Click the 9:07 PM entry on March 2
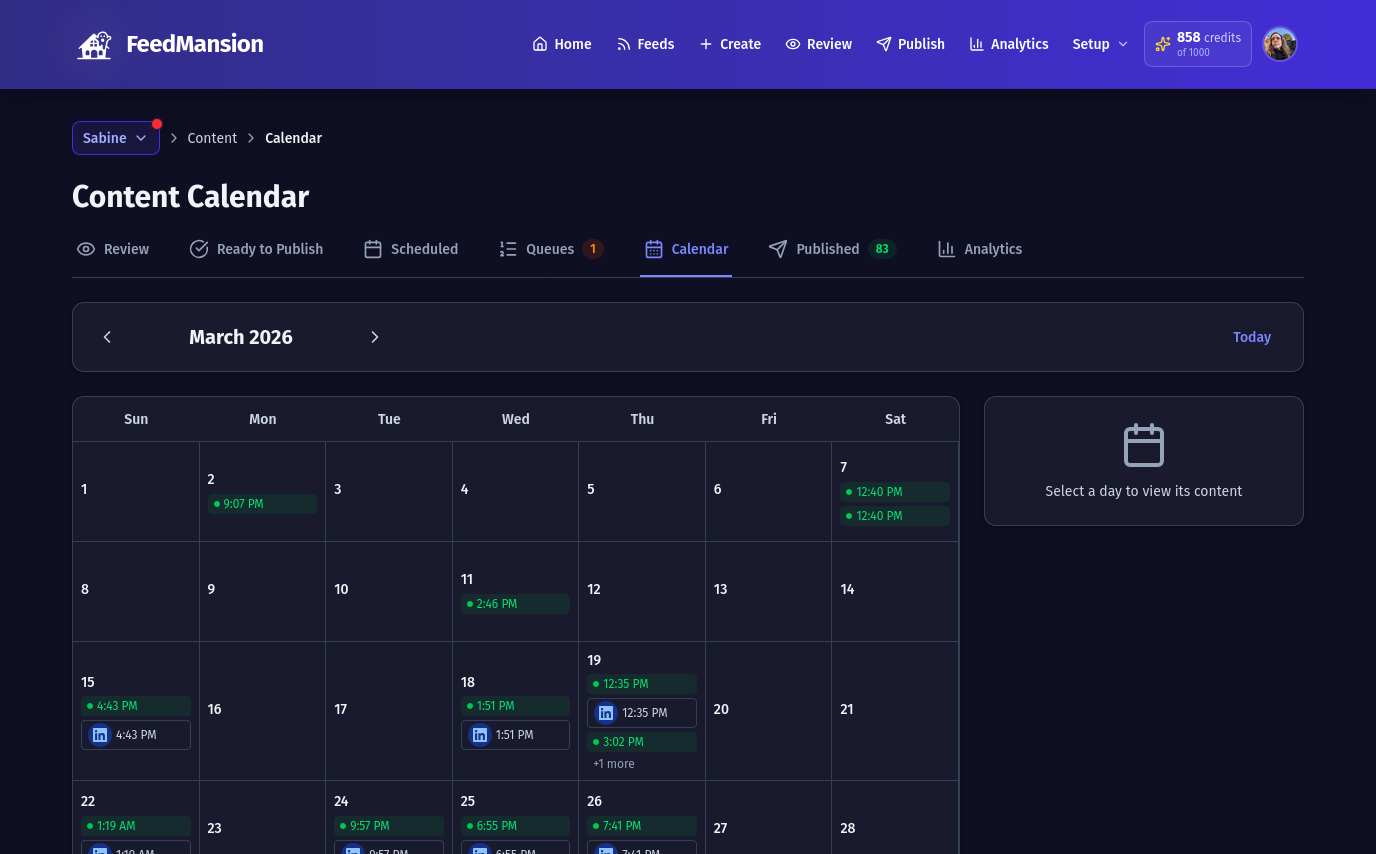The height and width of the screenshot is (854, 1376). [262, 504]
